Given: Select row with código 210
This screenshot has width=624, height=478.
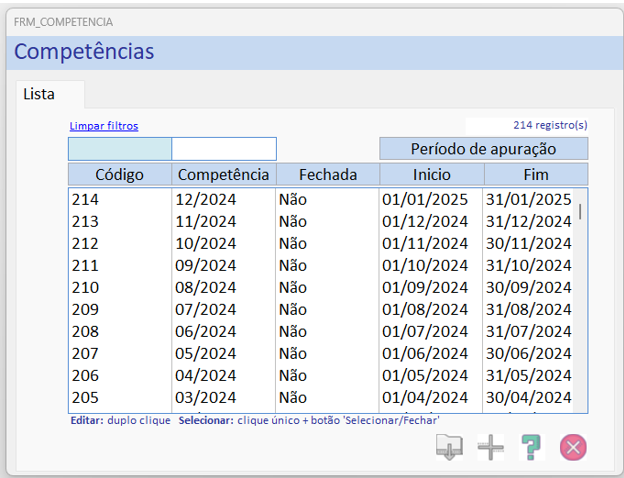Looking at the screenshot, I should (321, 287).
